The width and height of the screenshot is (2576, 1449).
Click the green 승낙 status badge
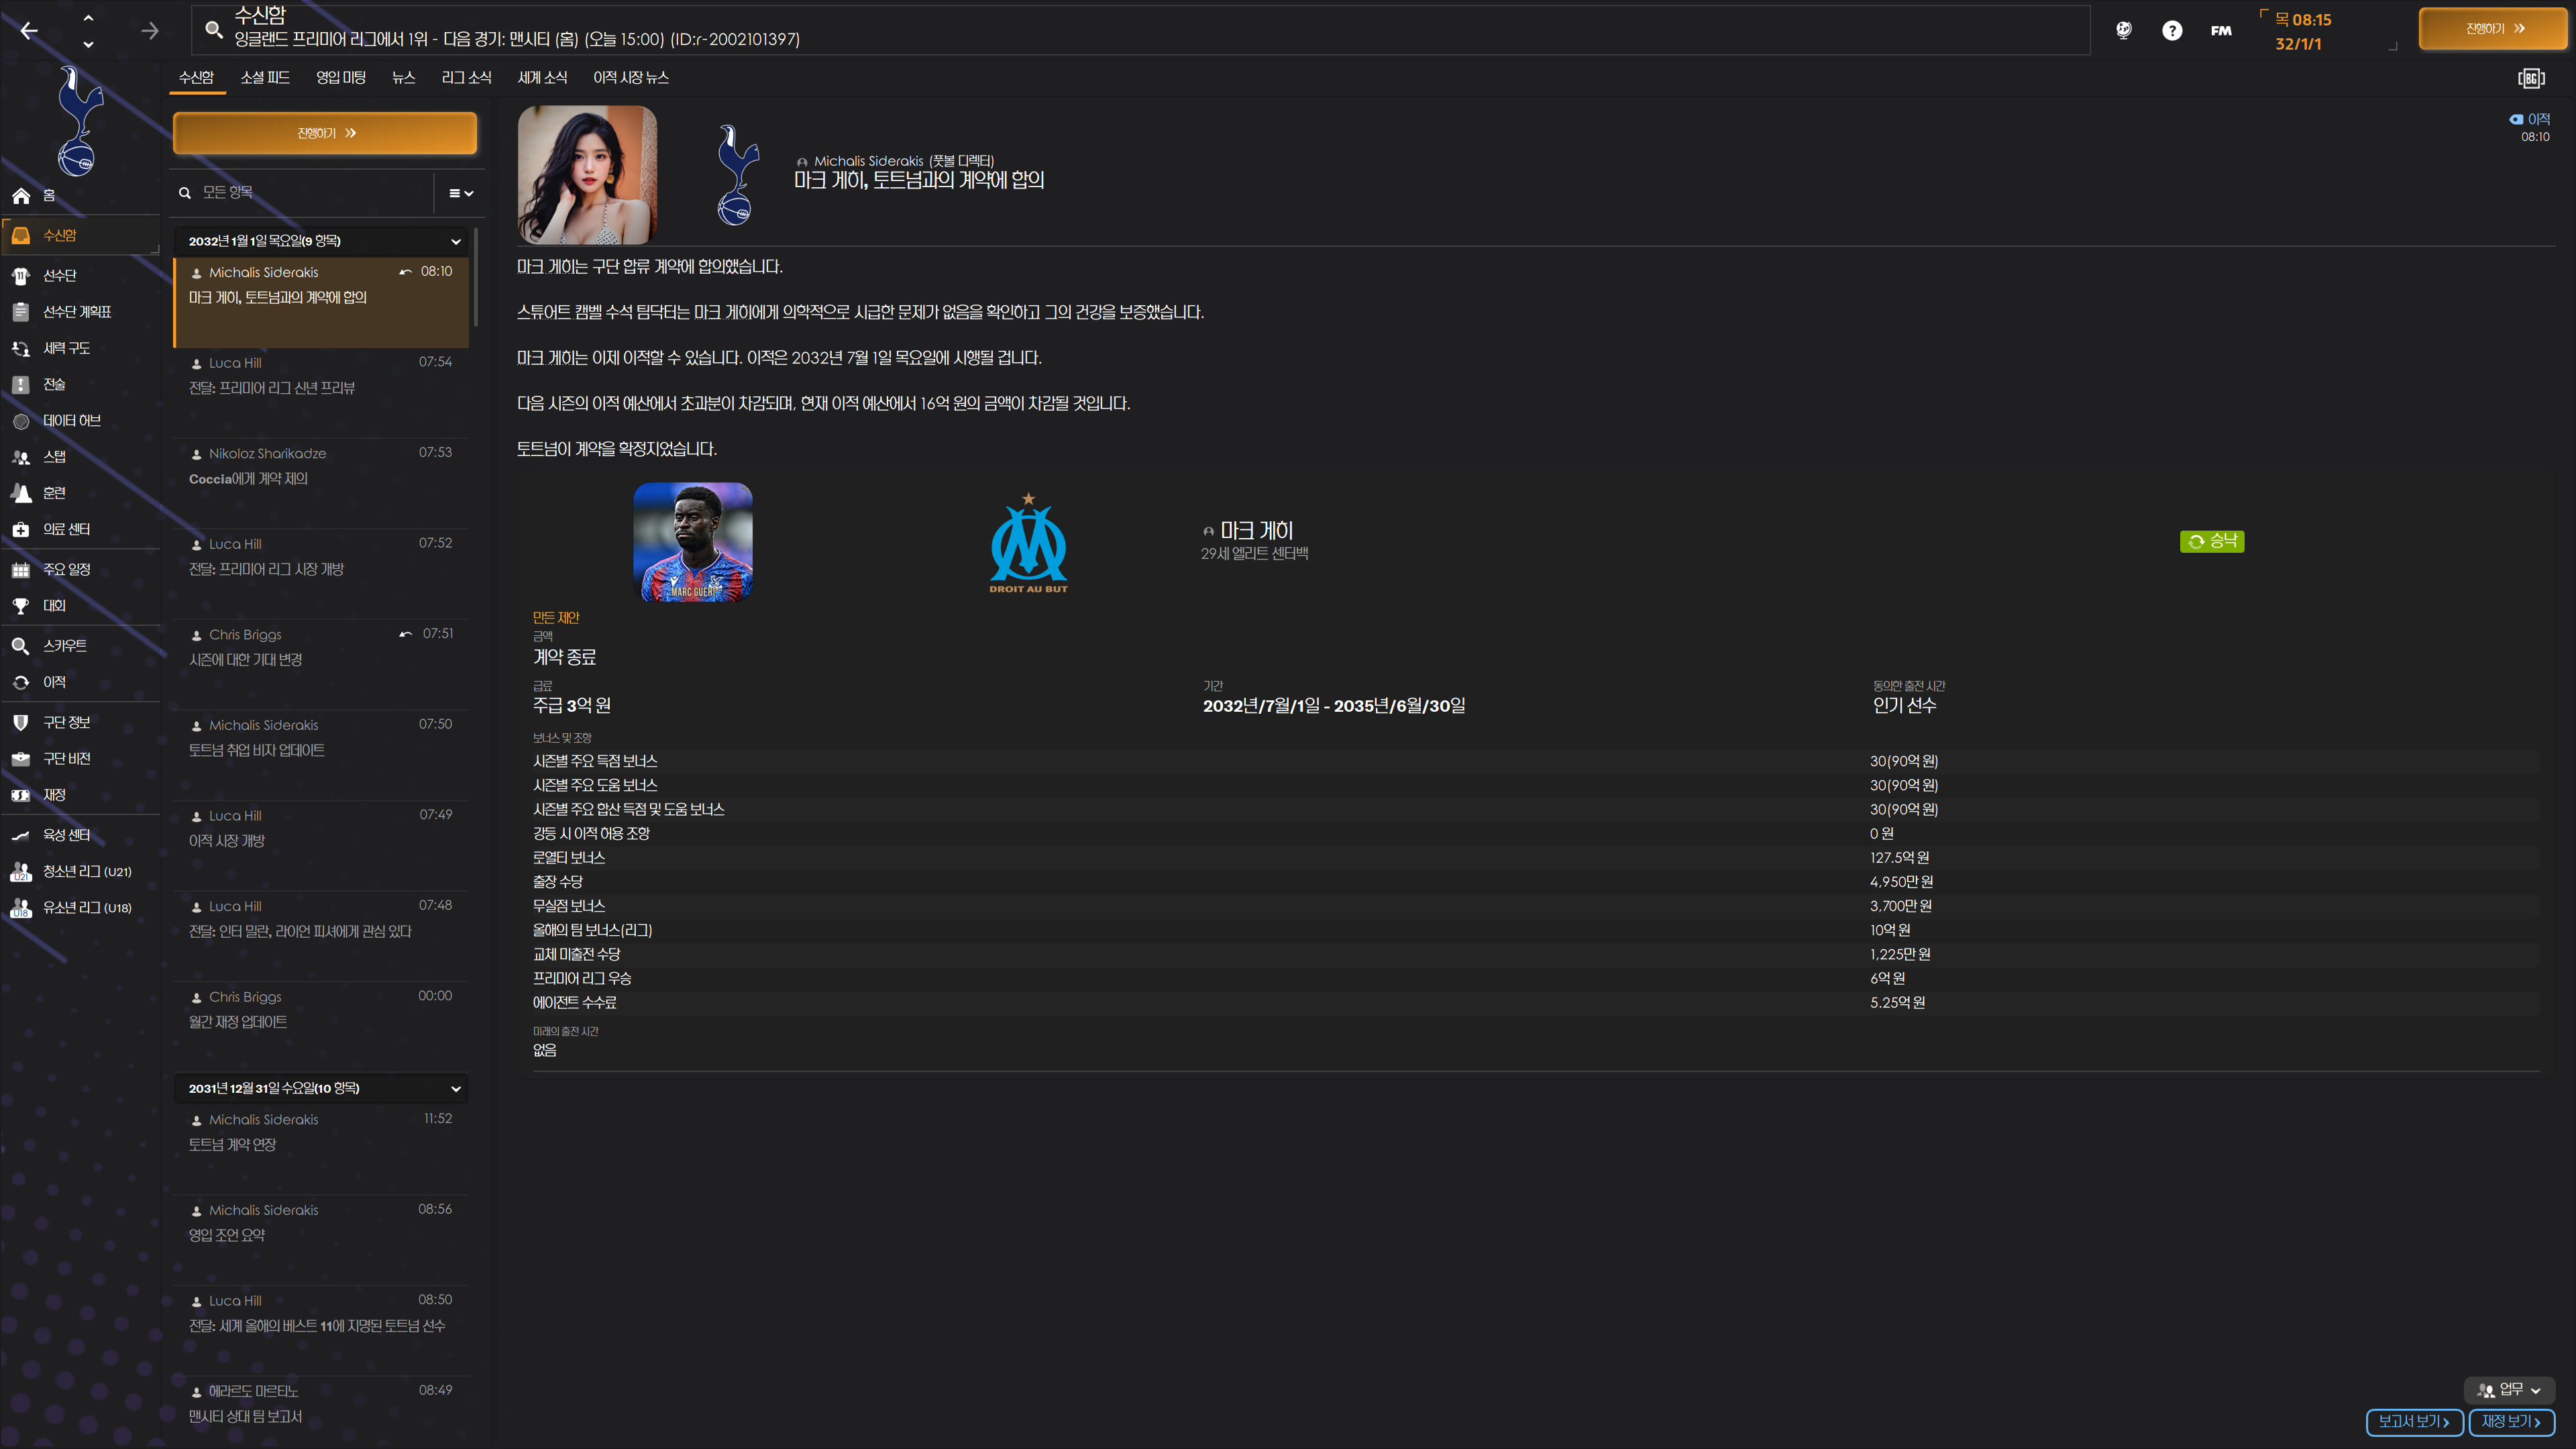tap(2211, 541)
